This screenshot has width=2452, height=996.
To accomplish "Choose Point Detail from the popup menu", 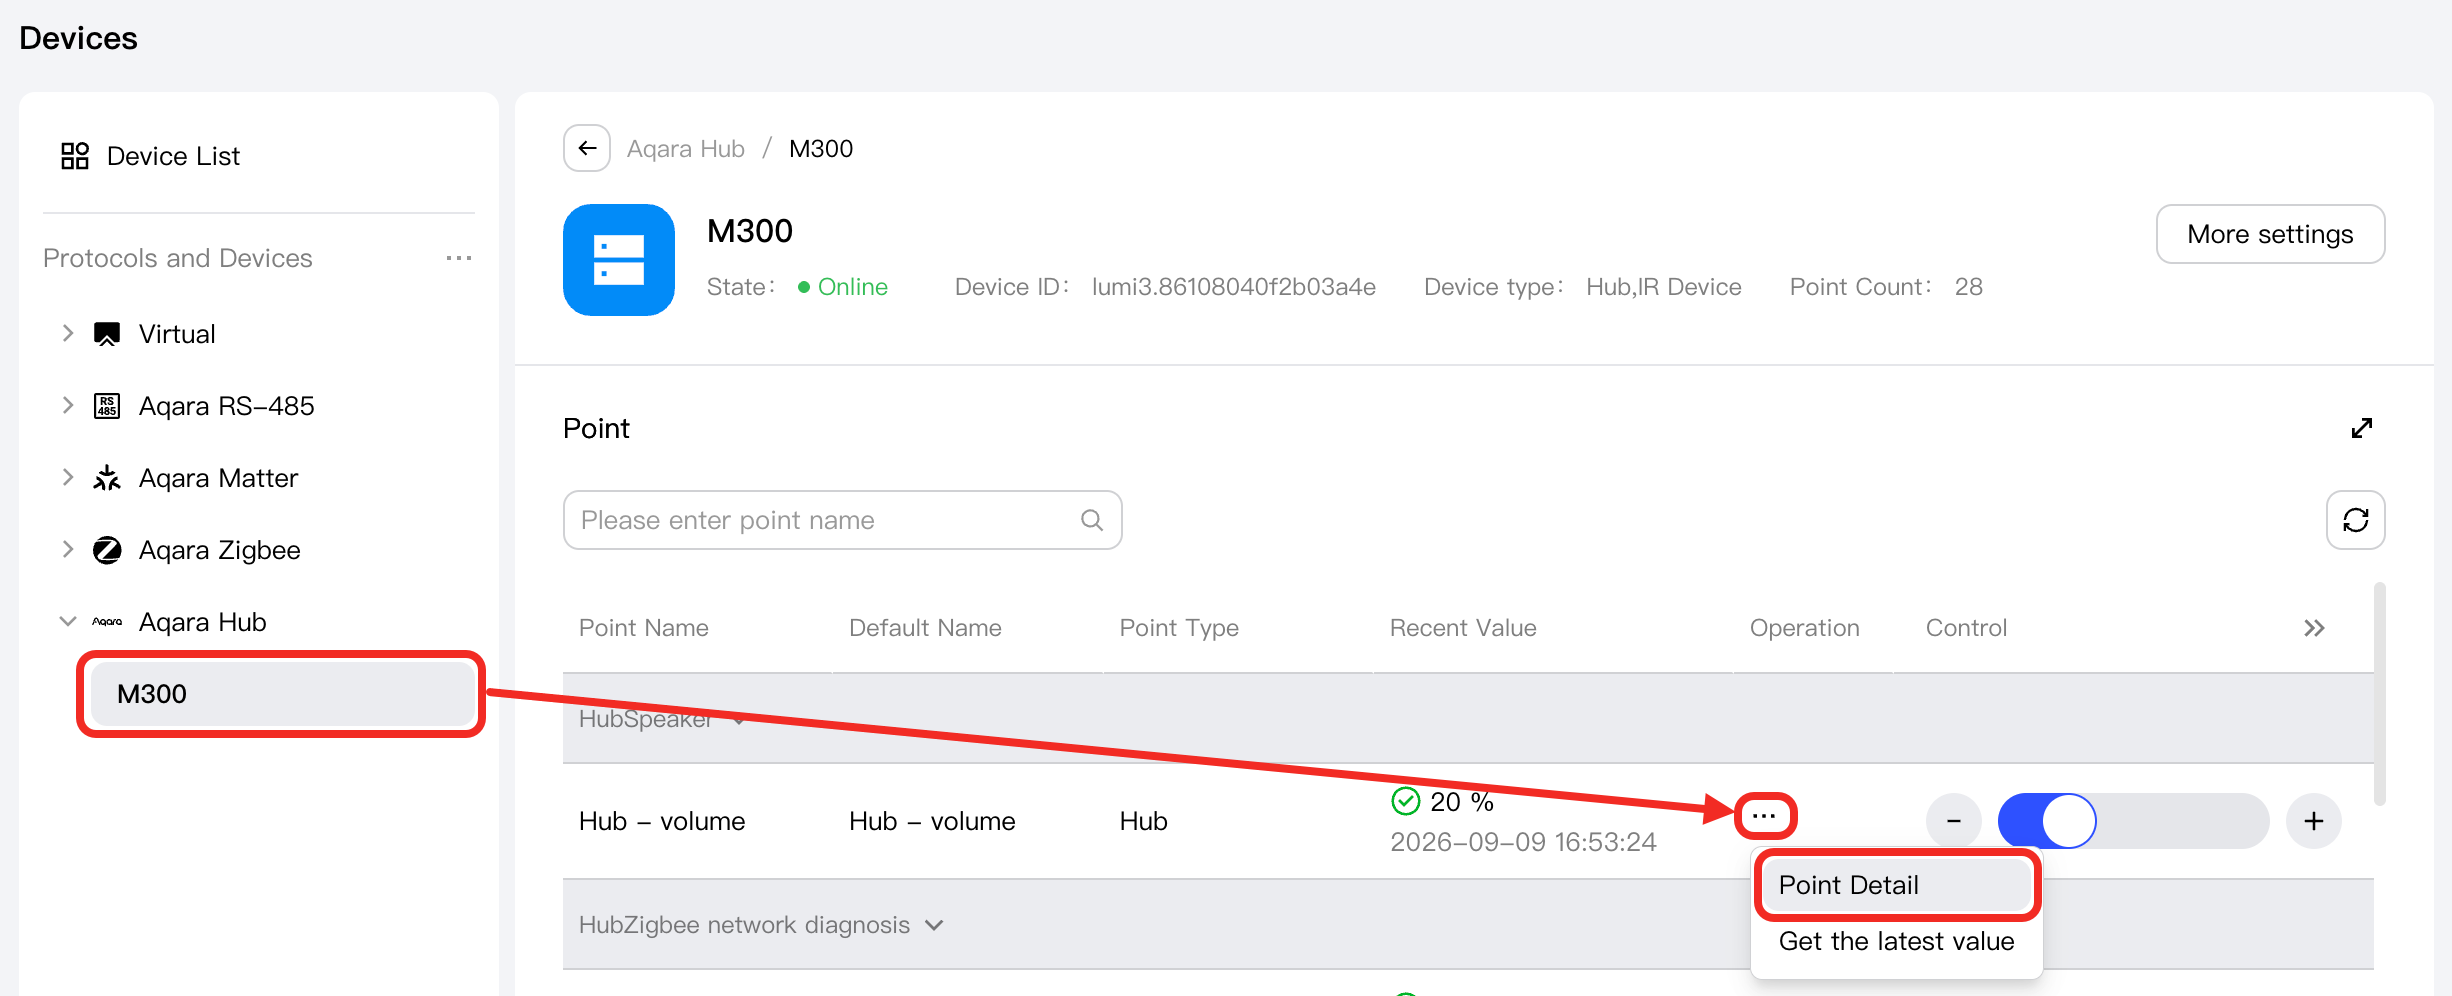I will [x=1896, y=885].
